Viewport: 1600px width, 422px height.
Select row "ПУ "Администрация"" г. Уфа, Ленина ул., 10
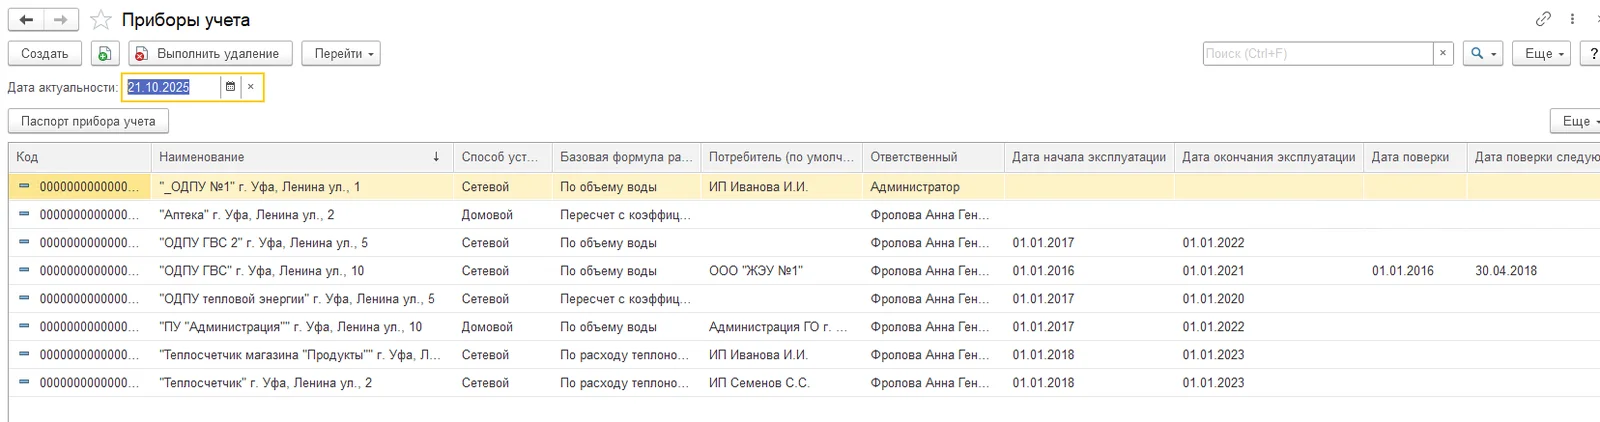coord(804,327)
